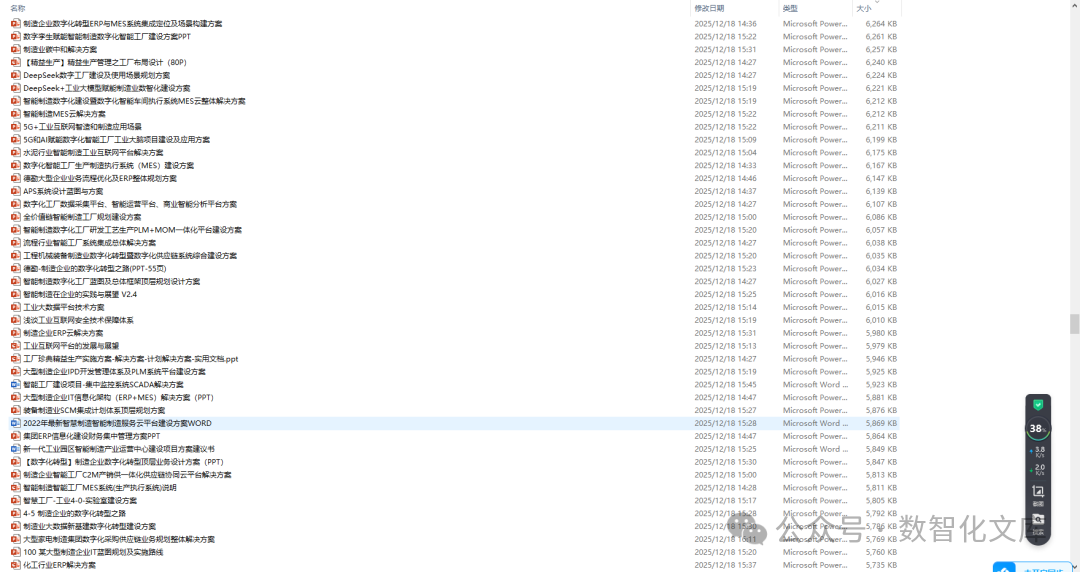The image size is (1080, 572).
Task: Sort files by 修改日期 column header
Action: (709, 8)
